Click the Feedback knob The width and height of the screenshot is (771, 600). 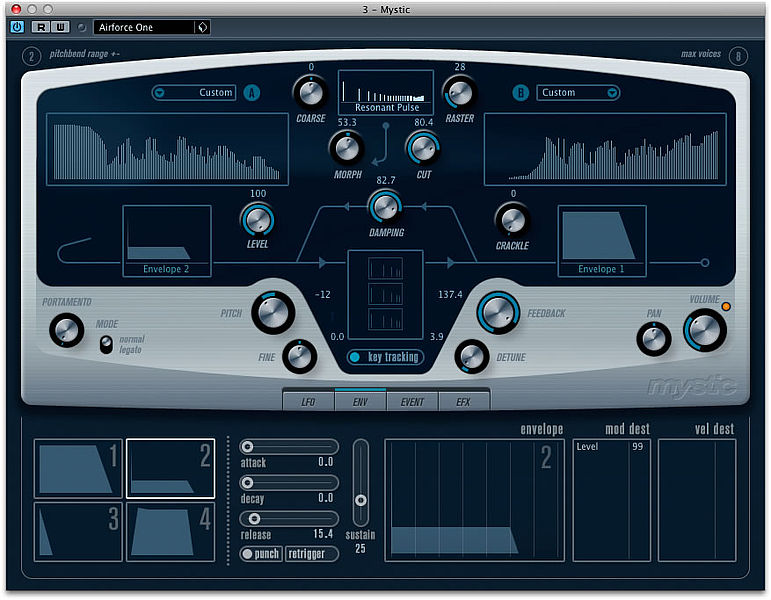point(498,313)
